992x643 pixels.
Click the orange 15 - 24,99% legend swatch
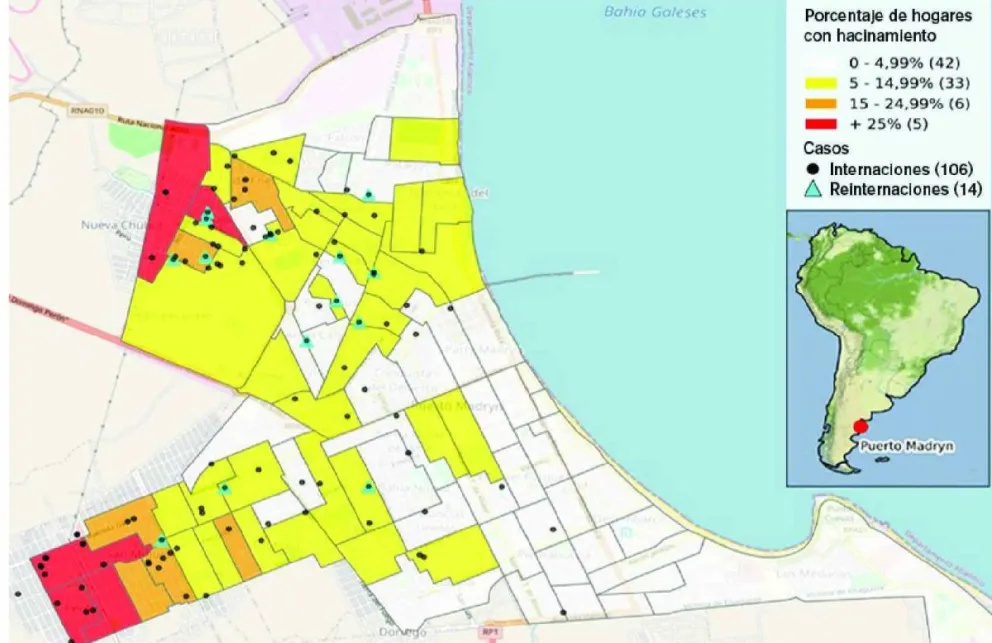(x=821, y=103)
